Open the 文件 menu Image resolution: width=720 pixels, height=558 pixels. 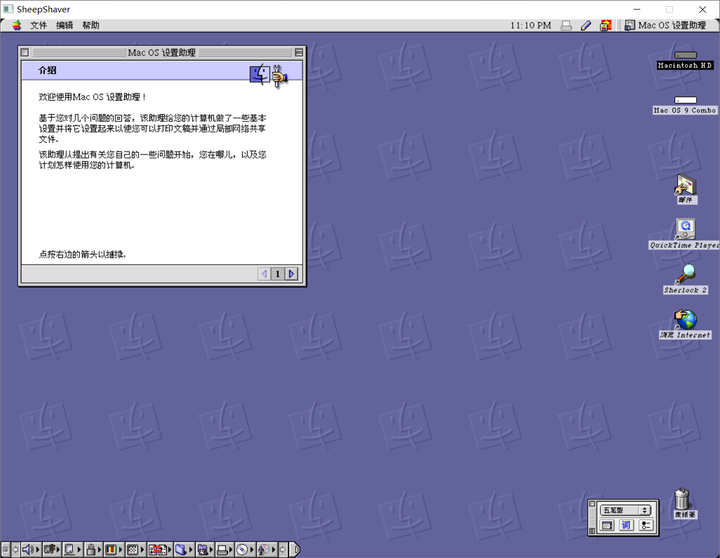(x=39, y=25)
